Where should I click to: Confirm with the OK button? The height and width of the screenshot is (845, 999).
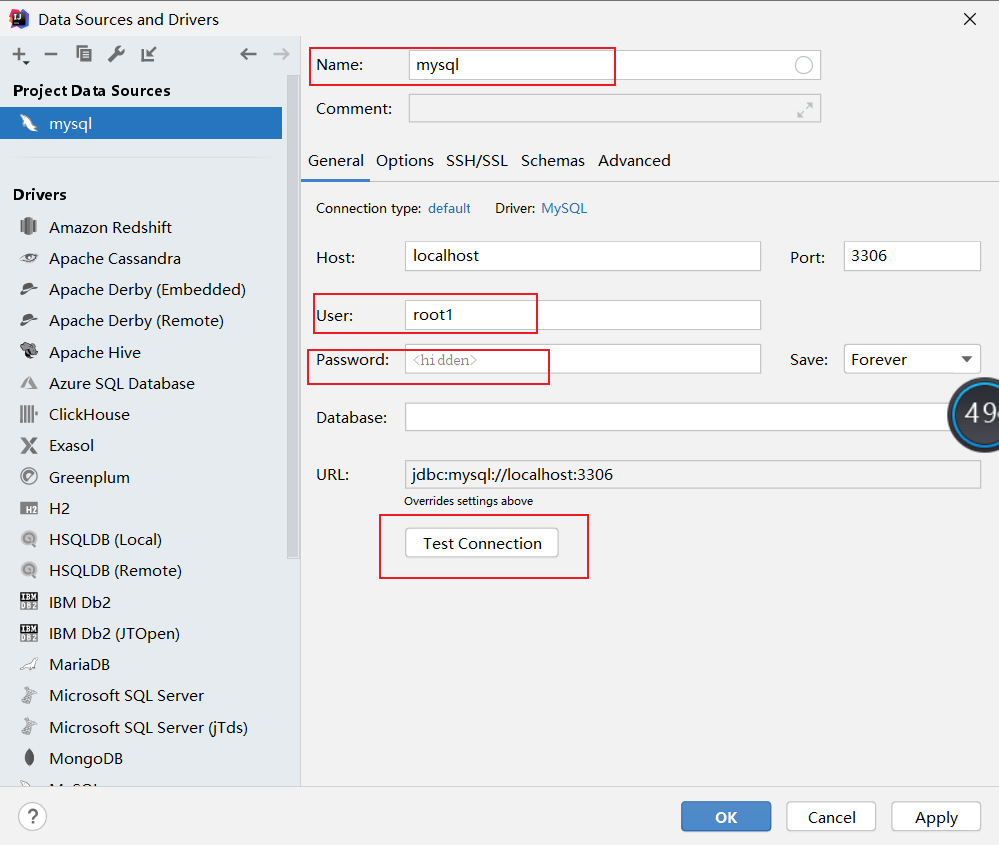(726, 816)
